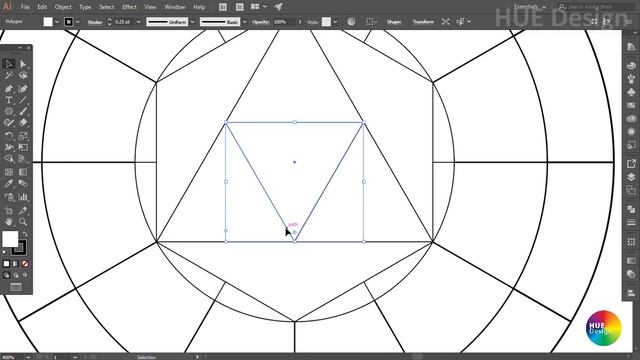Select the Slice tool
The width and height of the screenshot is (640, 360).
click(23, 211)
